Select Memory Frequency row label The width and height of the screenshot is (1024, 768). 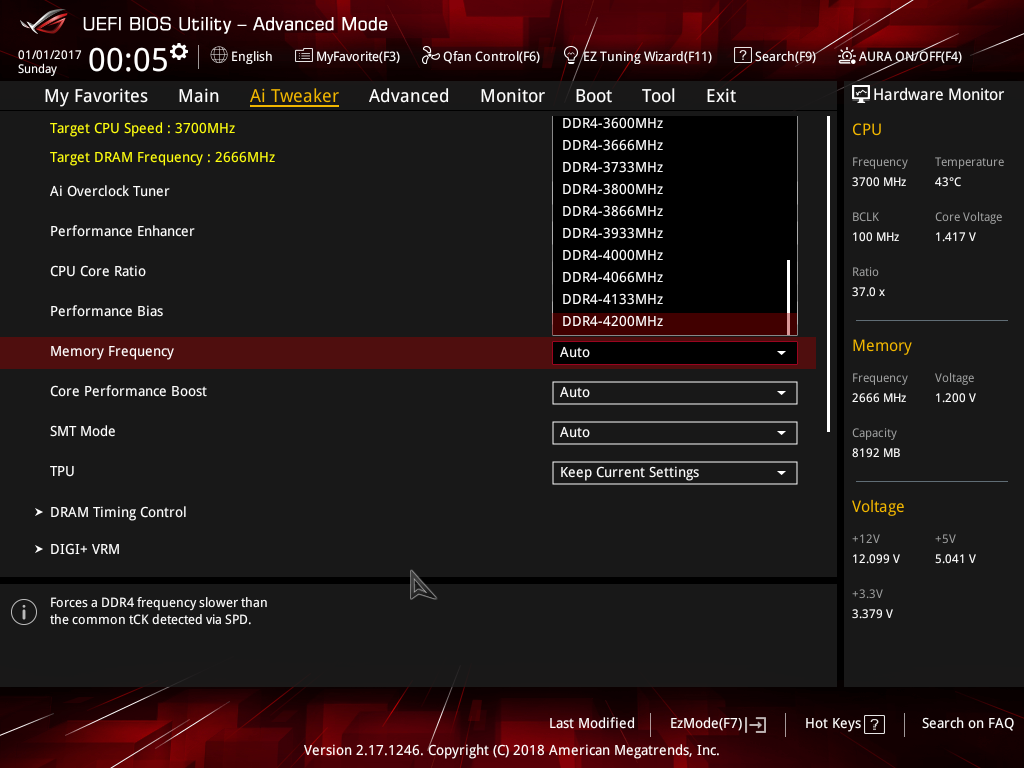112,351
